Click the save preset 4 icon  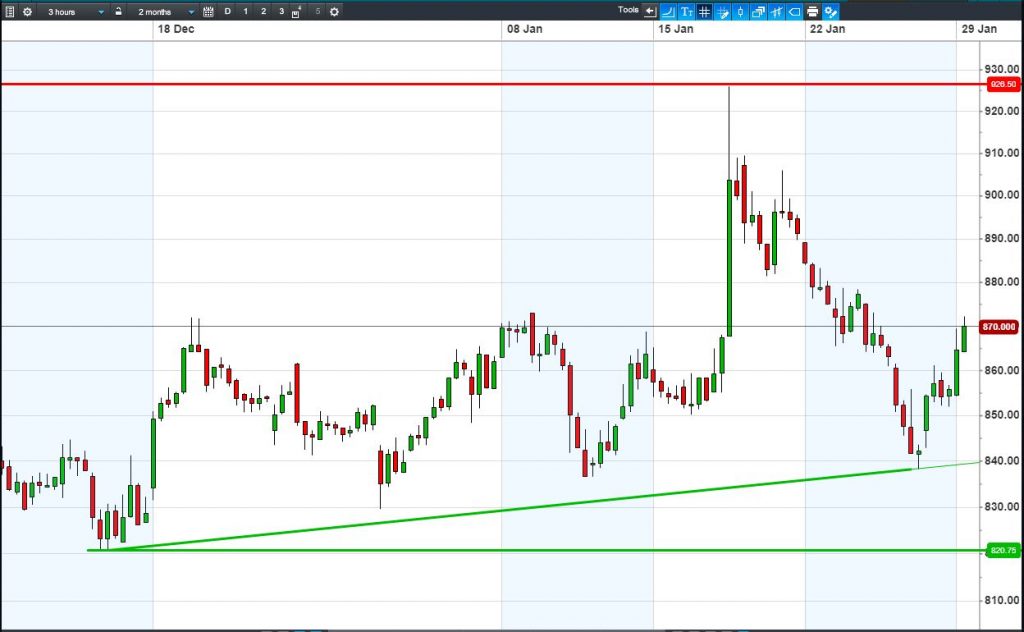(x=296, y=12)
